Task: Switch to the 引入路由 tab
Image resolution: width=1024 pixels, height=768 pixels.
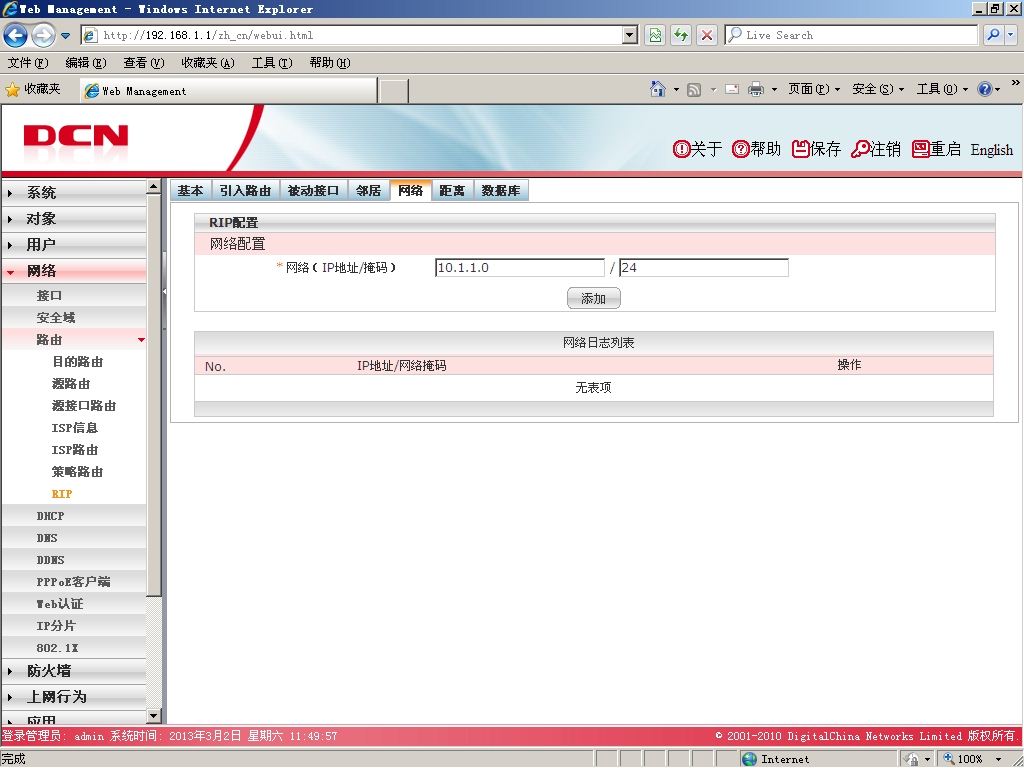Action: point(246,191)
